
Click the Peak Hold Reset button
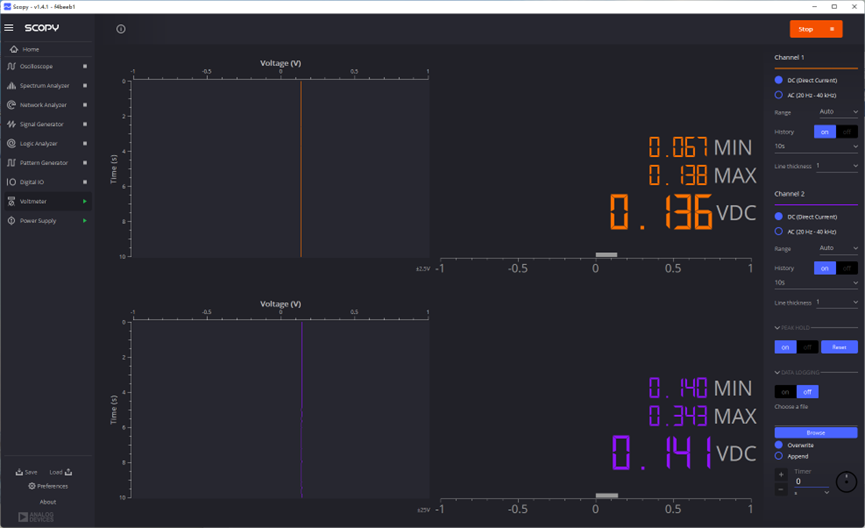pyautogui.click(x=839, y=347)
